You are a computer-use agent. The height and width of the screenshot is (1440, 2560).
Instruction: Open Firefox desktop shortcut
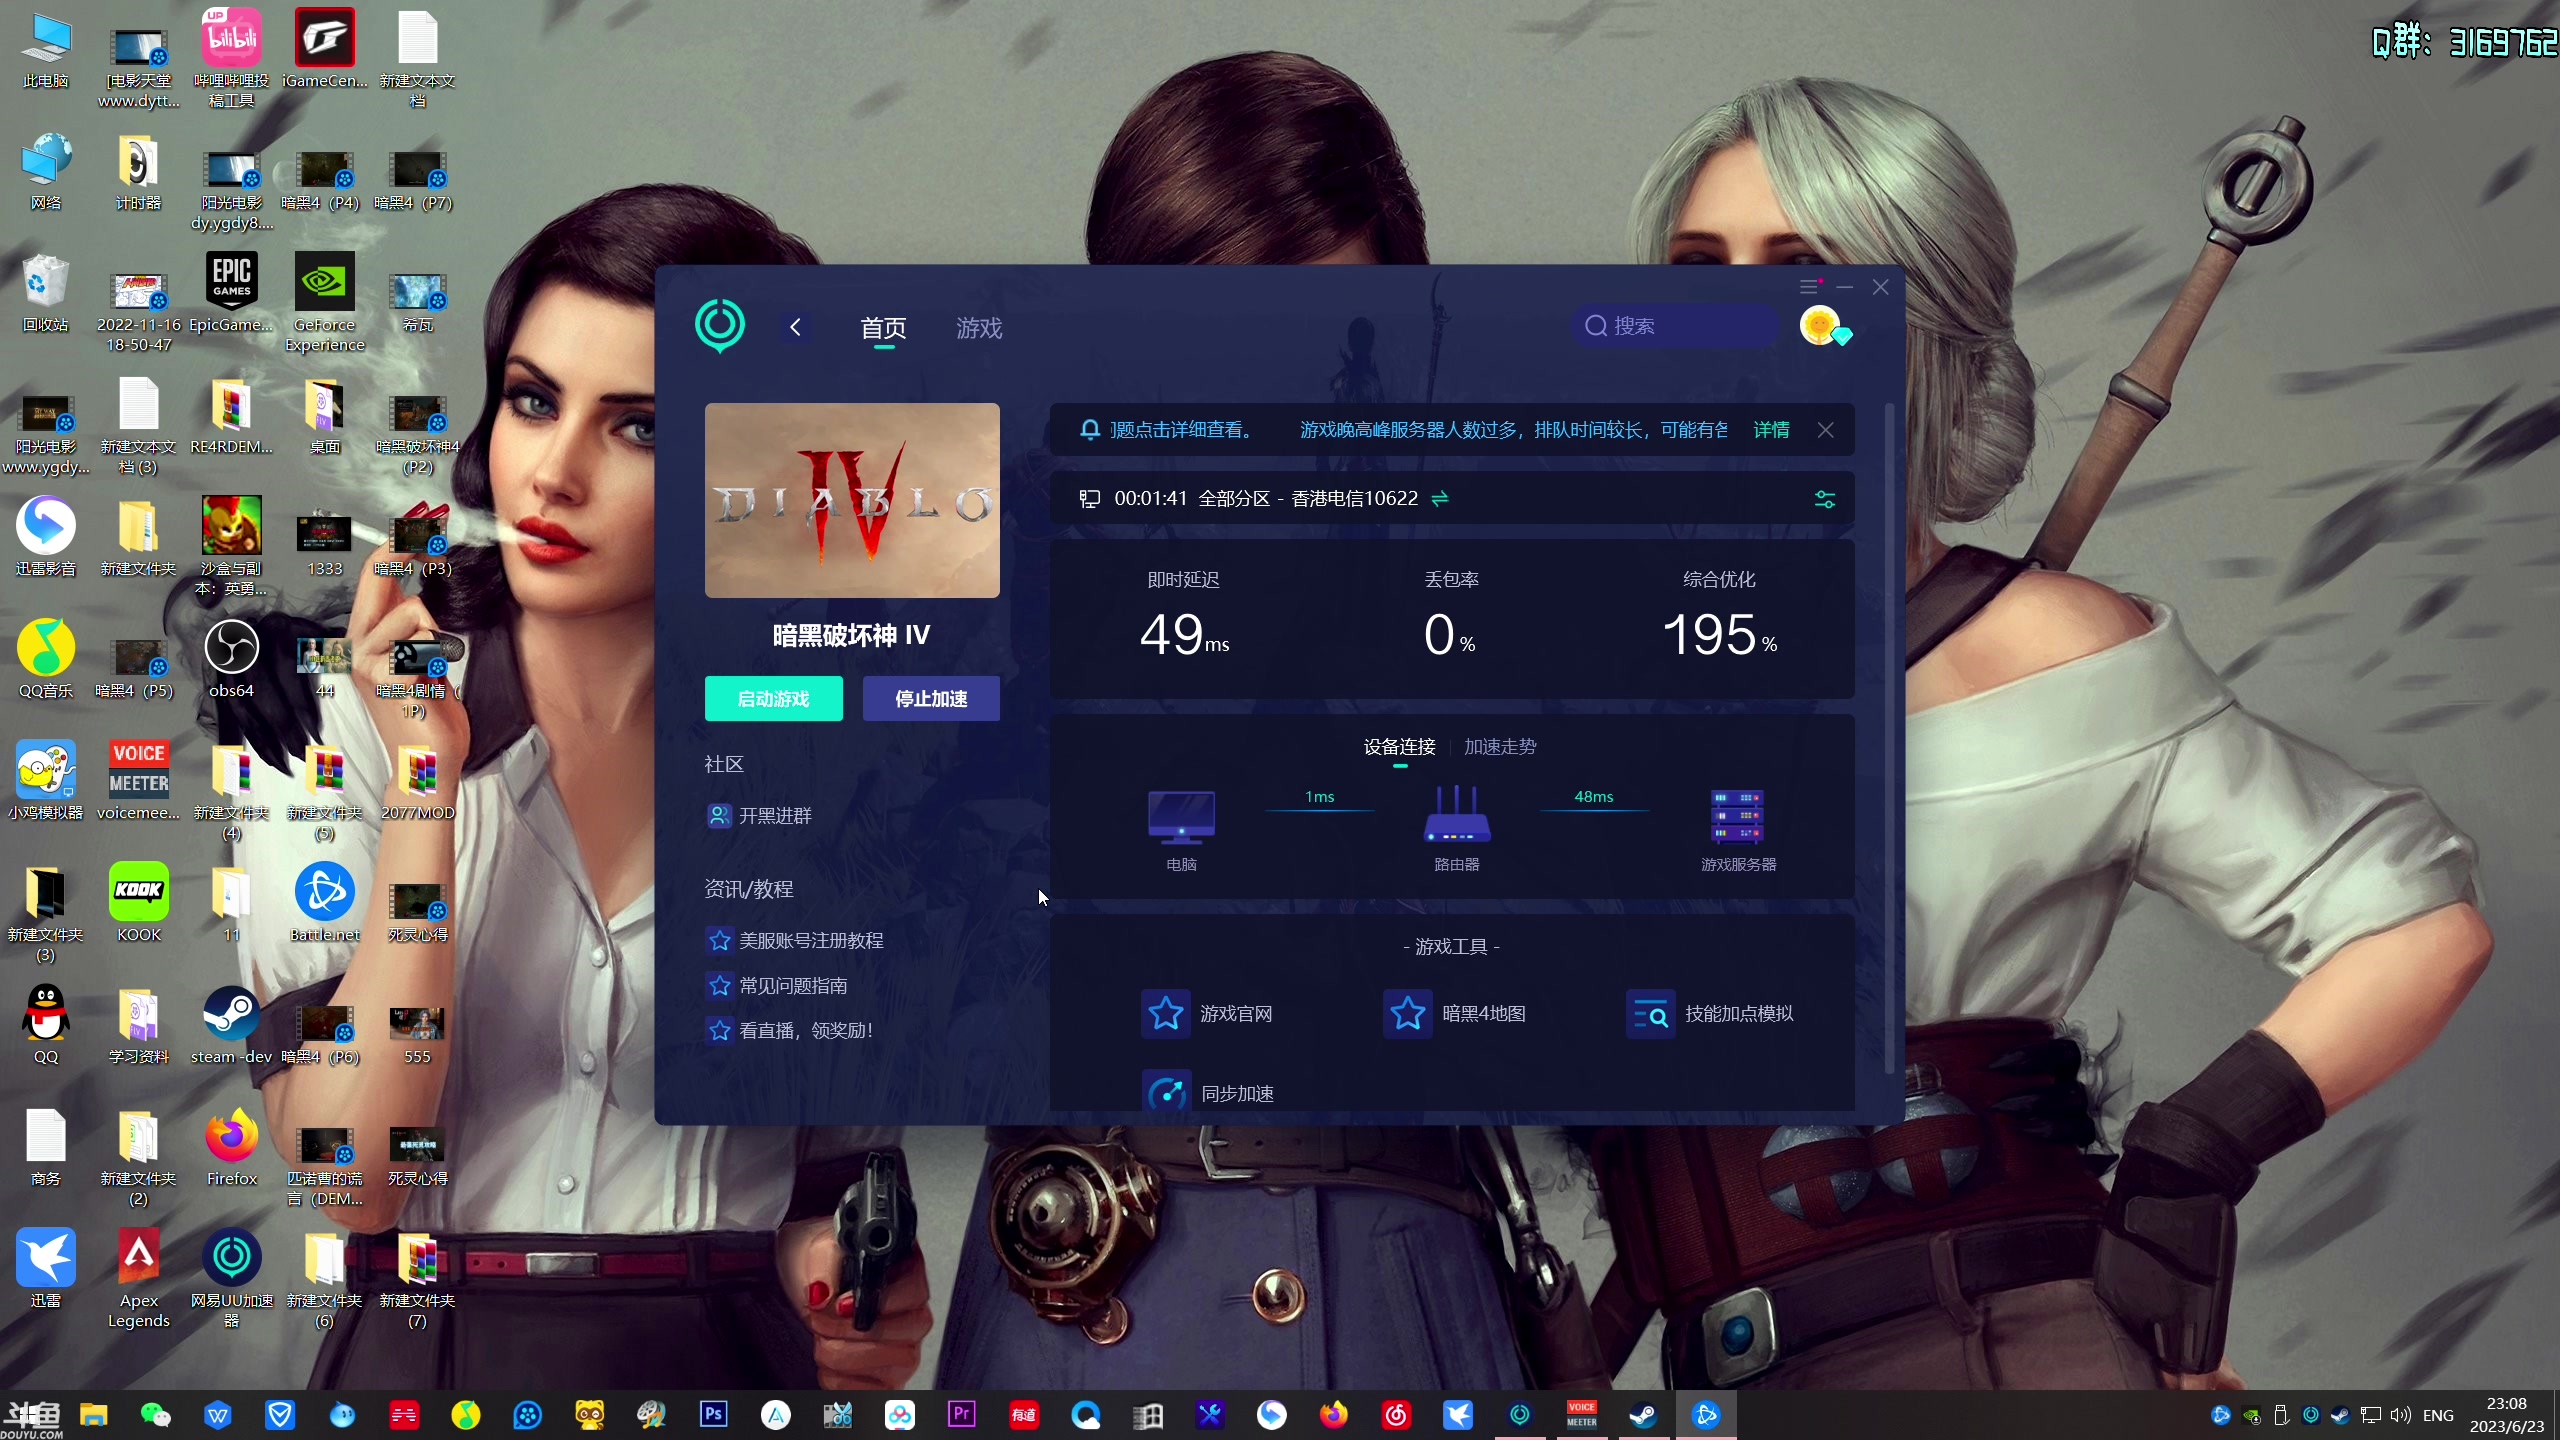[x=231, y=1147]
